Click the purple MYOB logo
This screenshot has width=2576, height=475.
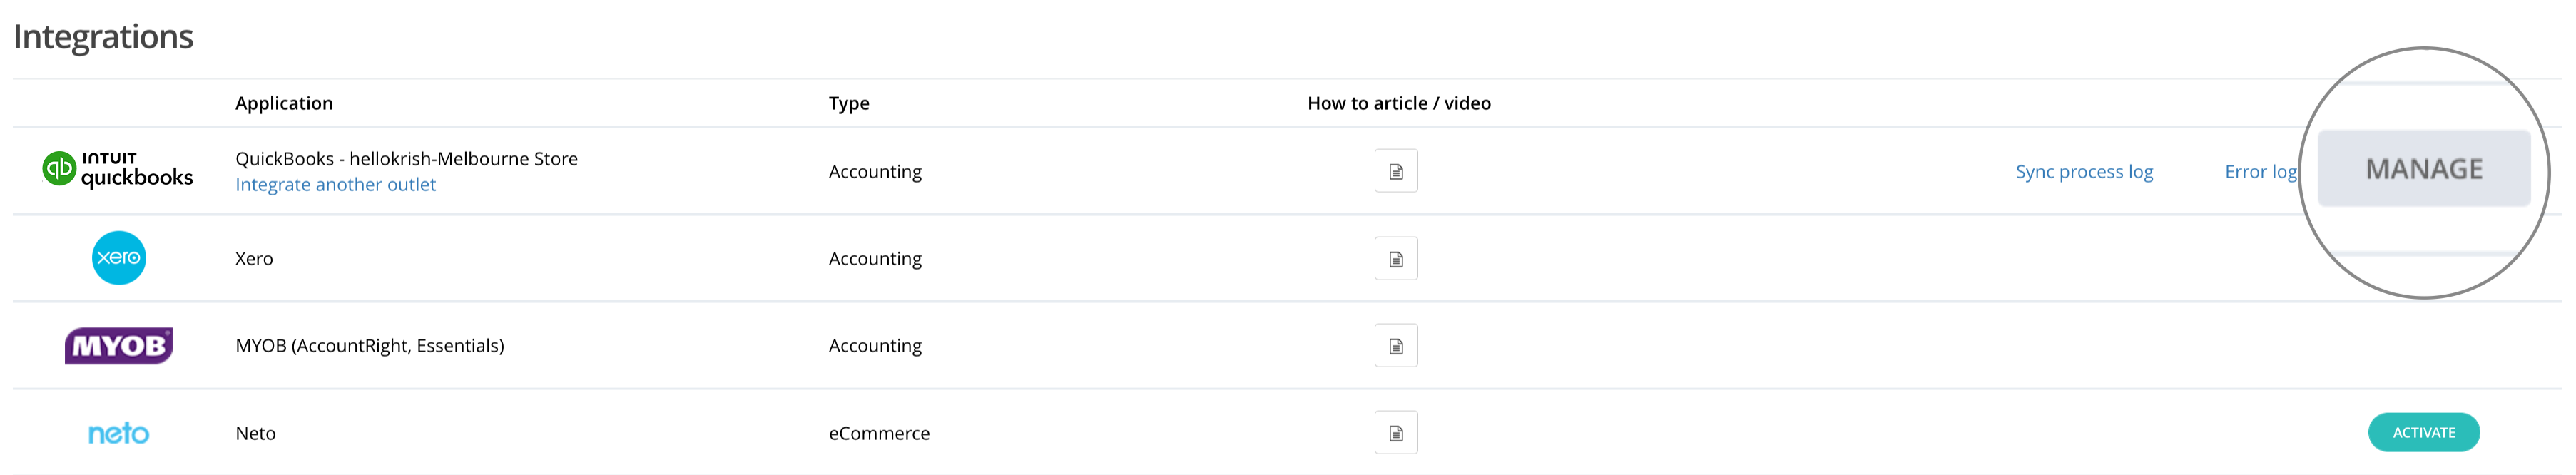tap(119, 346)
